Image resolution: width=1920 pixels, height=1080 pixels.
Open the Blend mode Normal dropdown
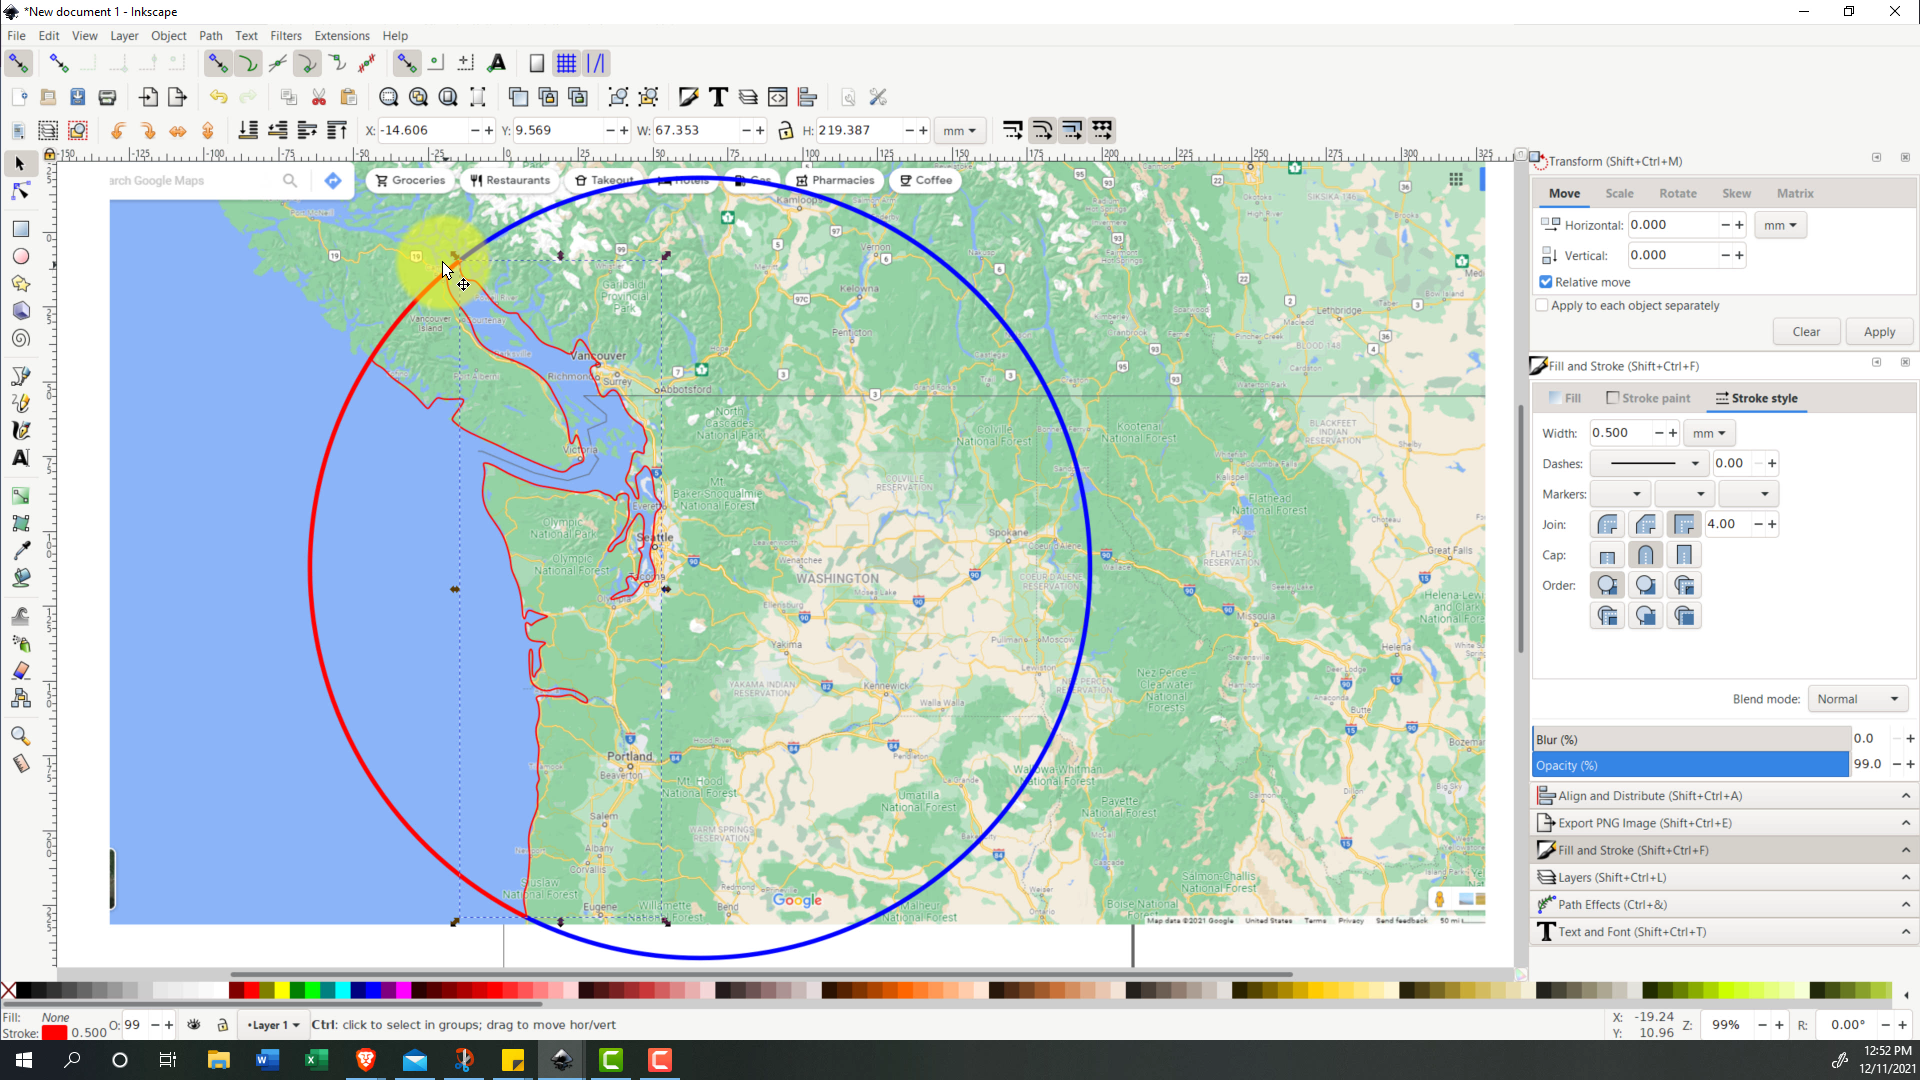tap(1857, 699)
